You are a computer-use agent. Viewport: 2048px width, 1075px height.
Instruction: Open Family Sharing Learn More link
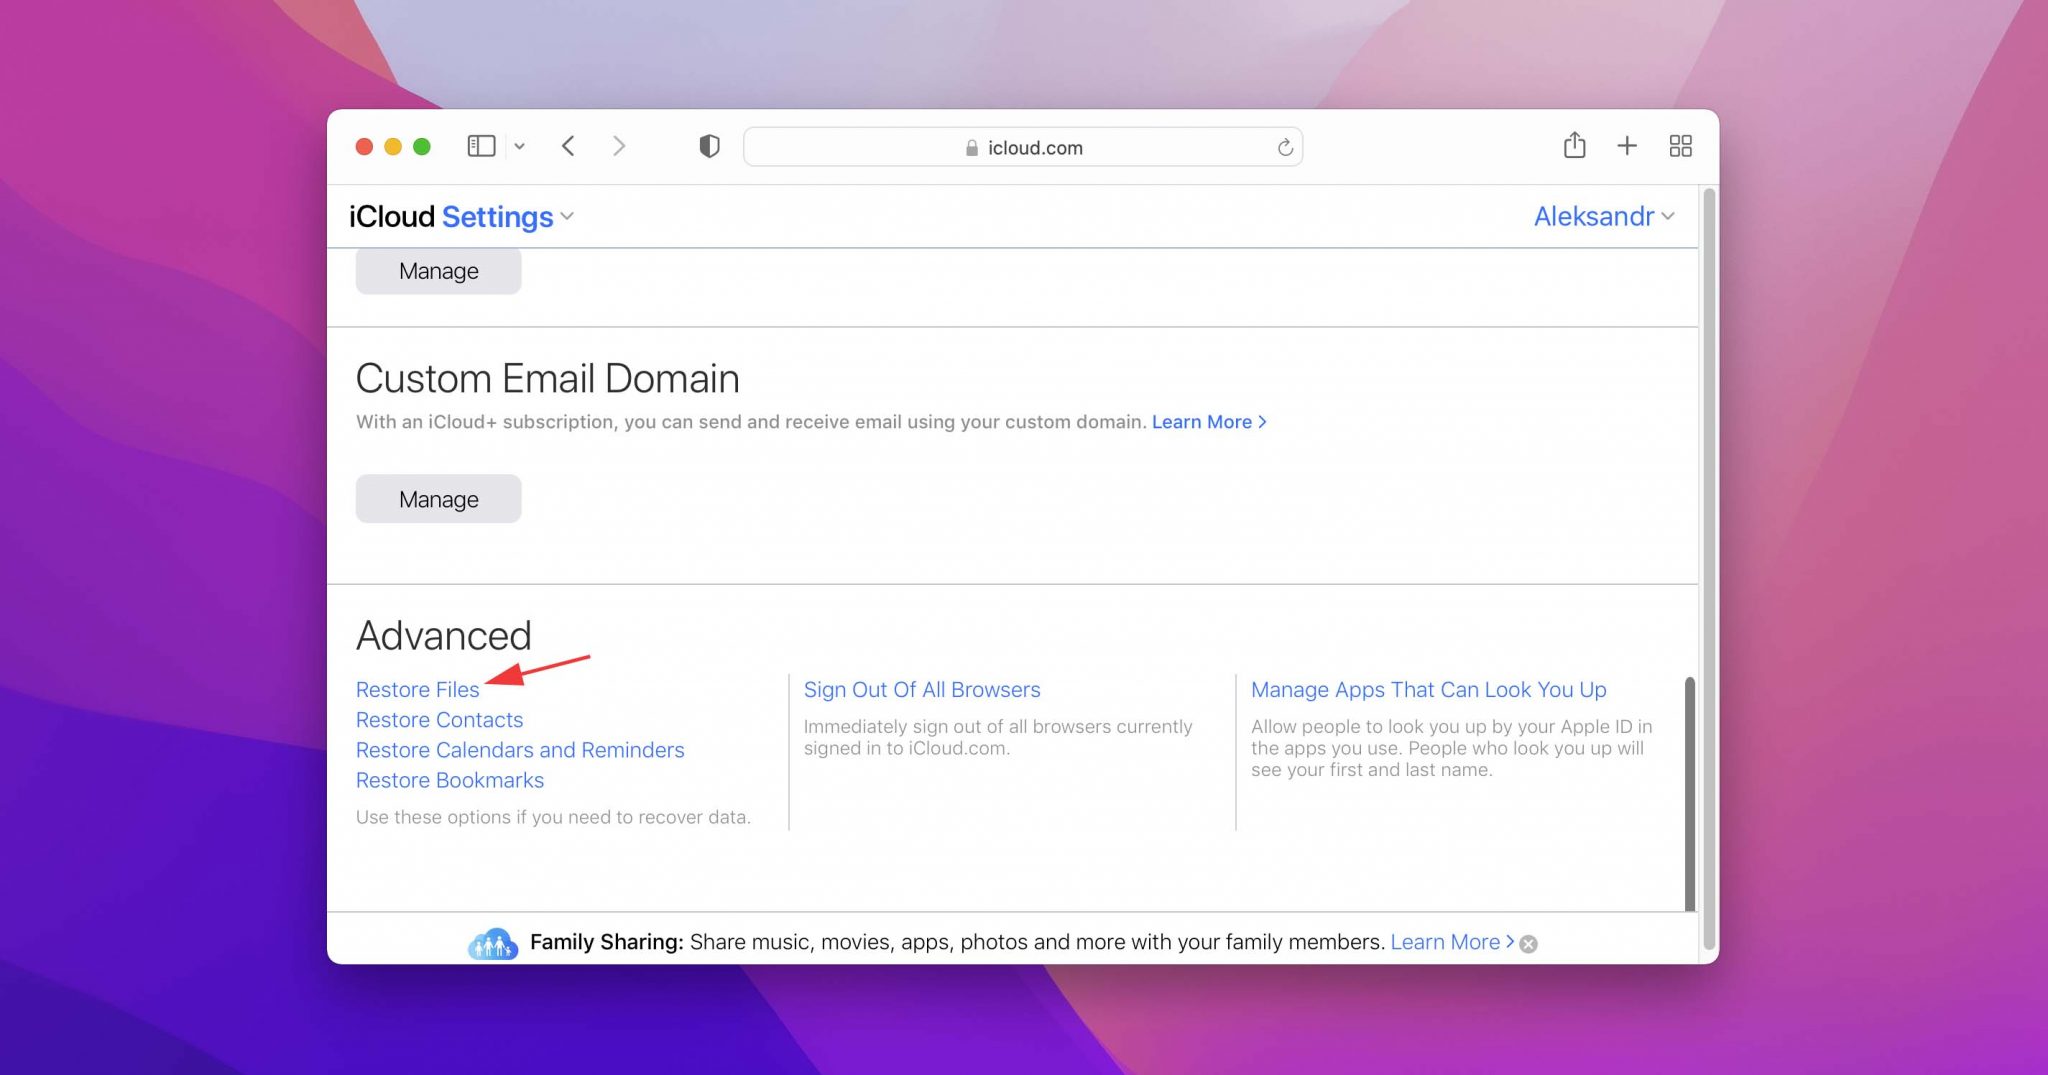(1452, 942)
